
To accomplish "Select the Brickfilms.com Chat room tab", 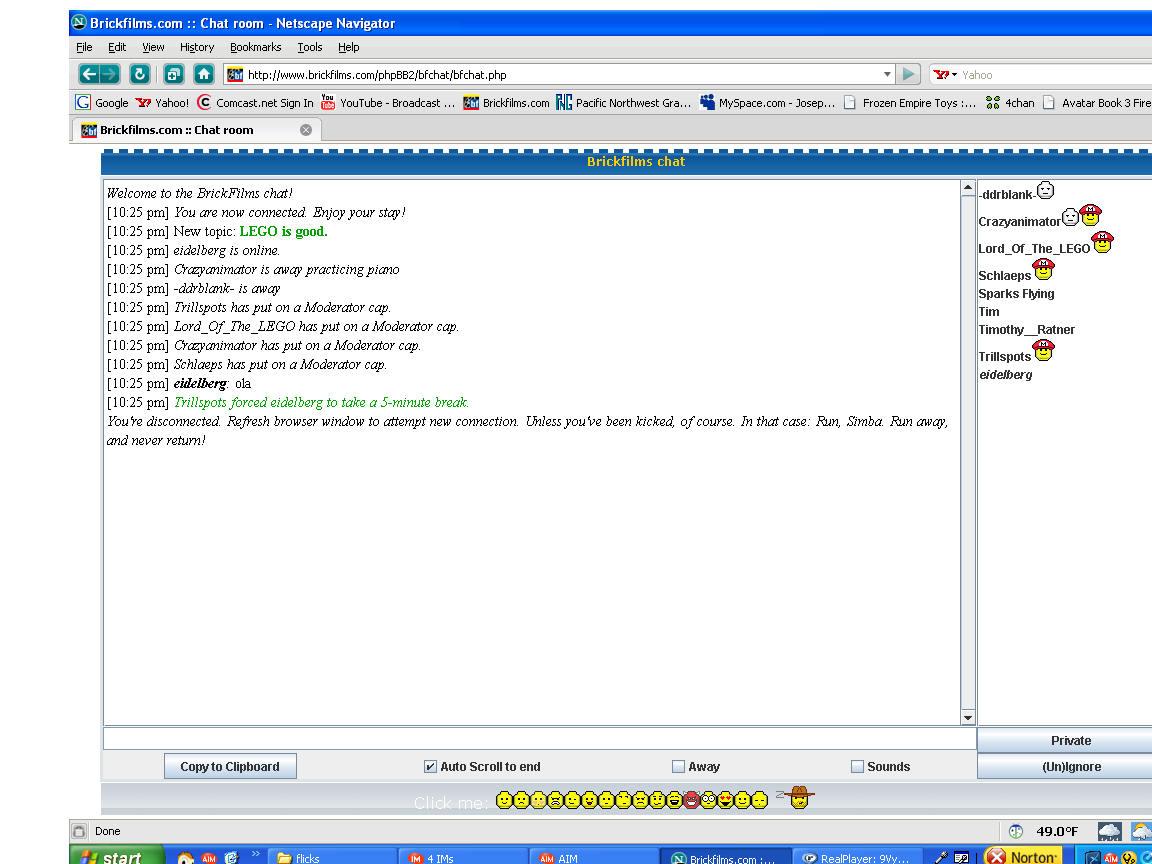I will pyautogui.click(x=180, y=128).
